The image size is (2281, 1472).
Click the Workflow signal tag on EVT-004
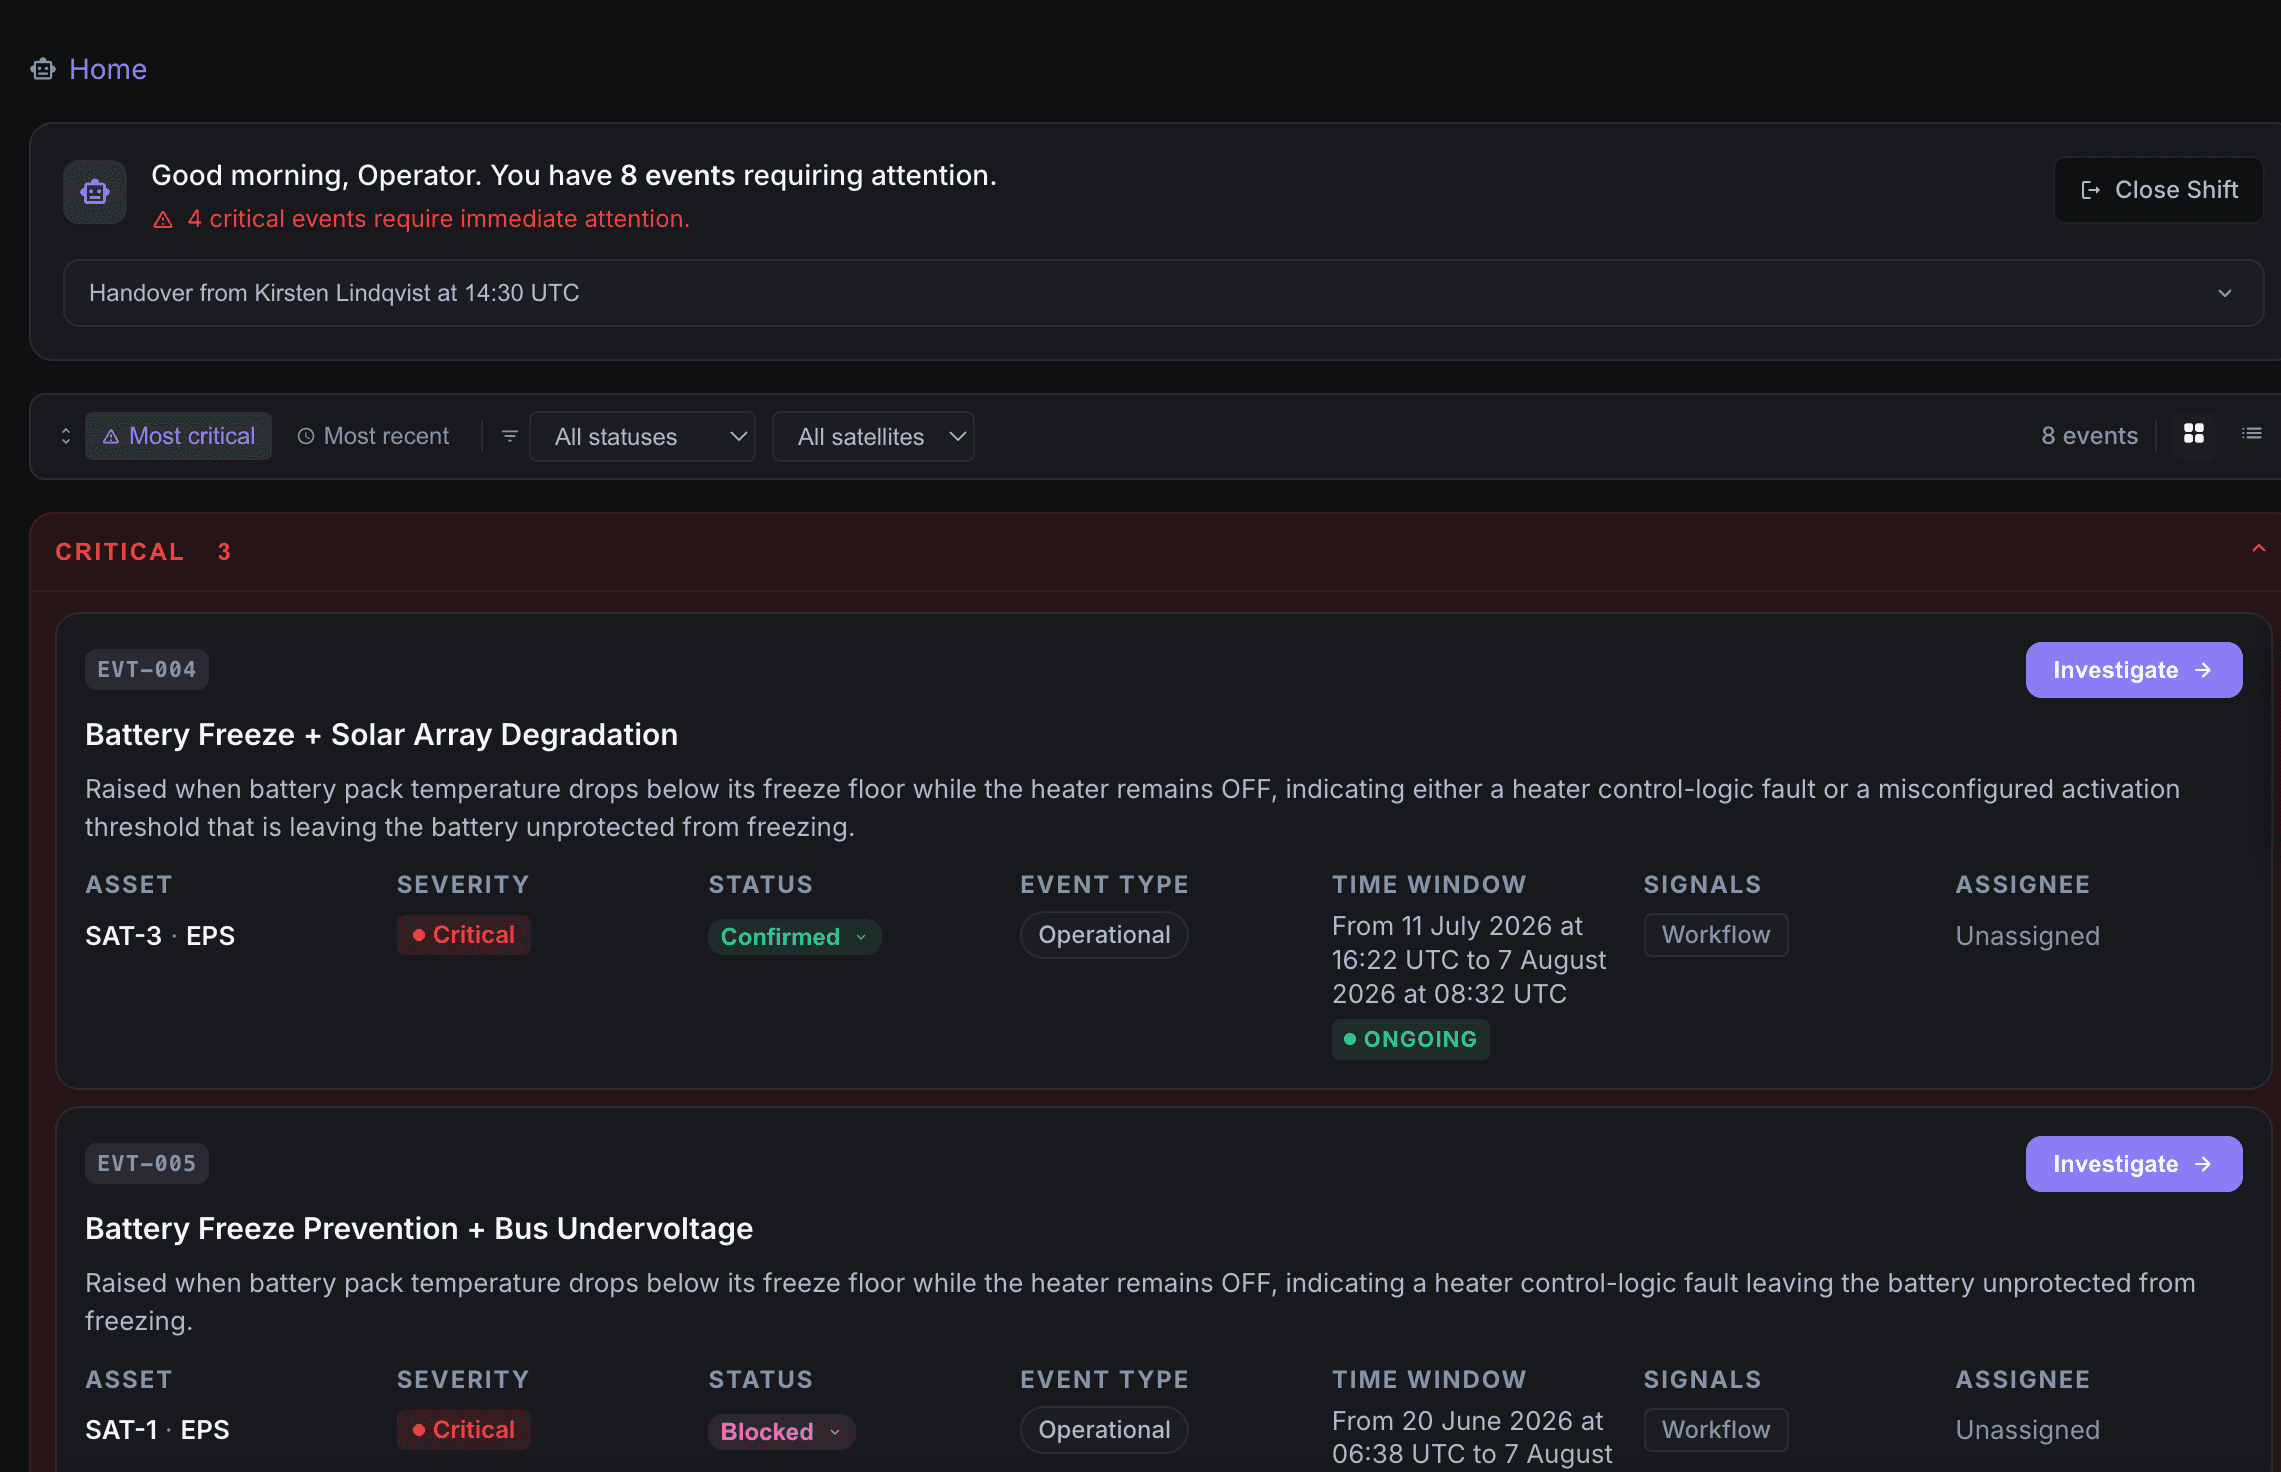(x=1716, y=935)
